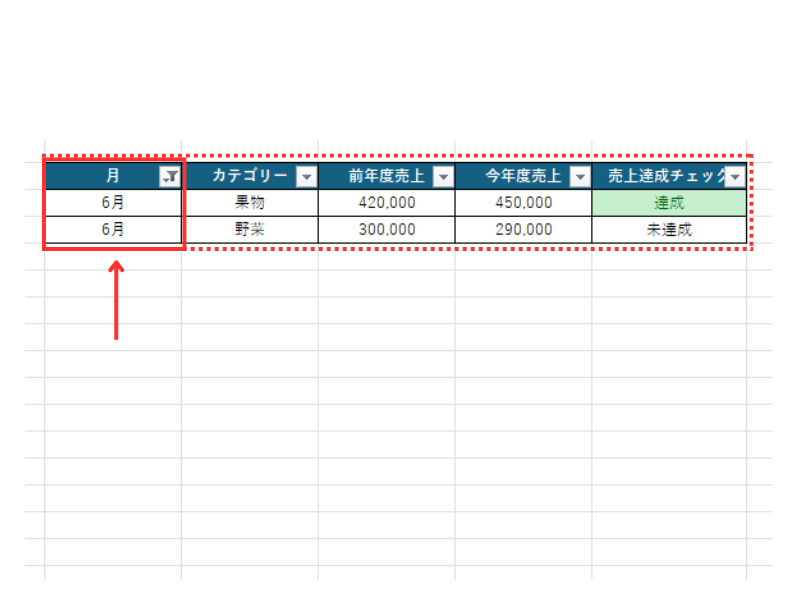
Task: Open the 売上達成チェック filter dropdown arrow
Action: coord(736,177)
